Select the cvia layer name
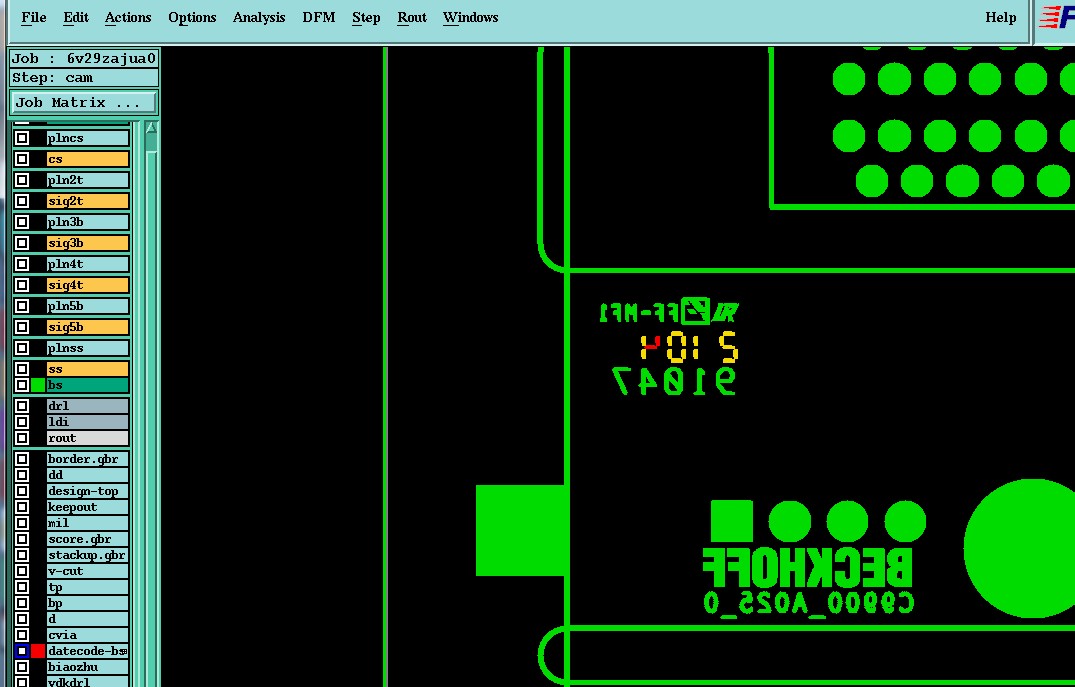The width and height of the screenshot is (1075, 687). [x=88, y=635]
